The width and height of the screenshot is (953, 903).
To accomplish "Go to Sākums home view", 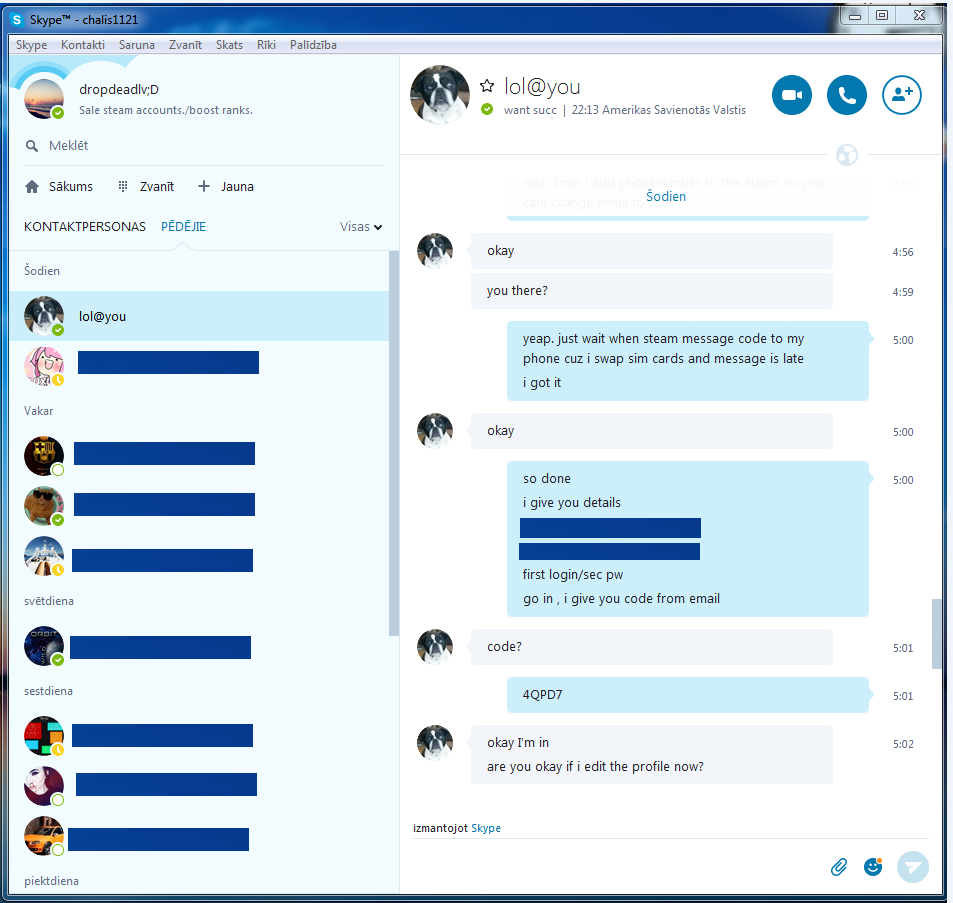I will 59,187.
